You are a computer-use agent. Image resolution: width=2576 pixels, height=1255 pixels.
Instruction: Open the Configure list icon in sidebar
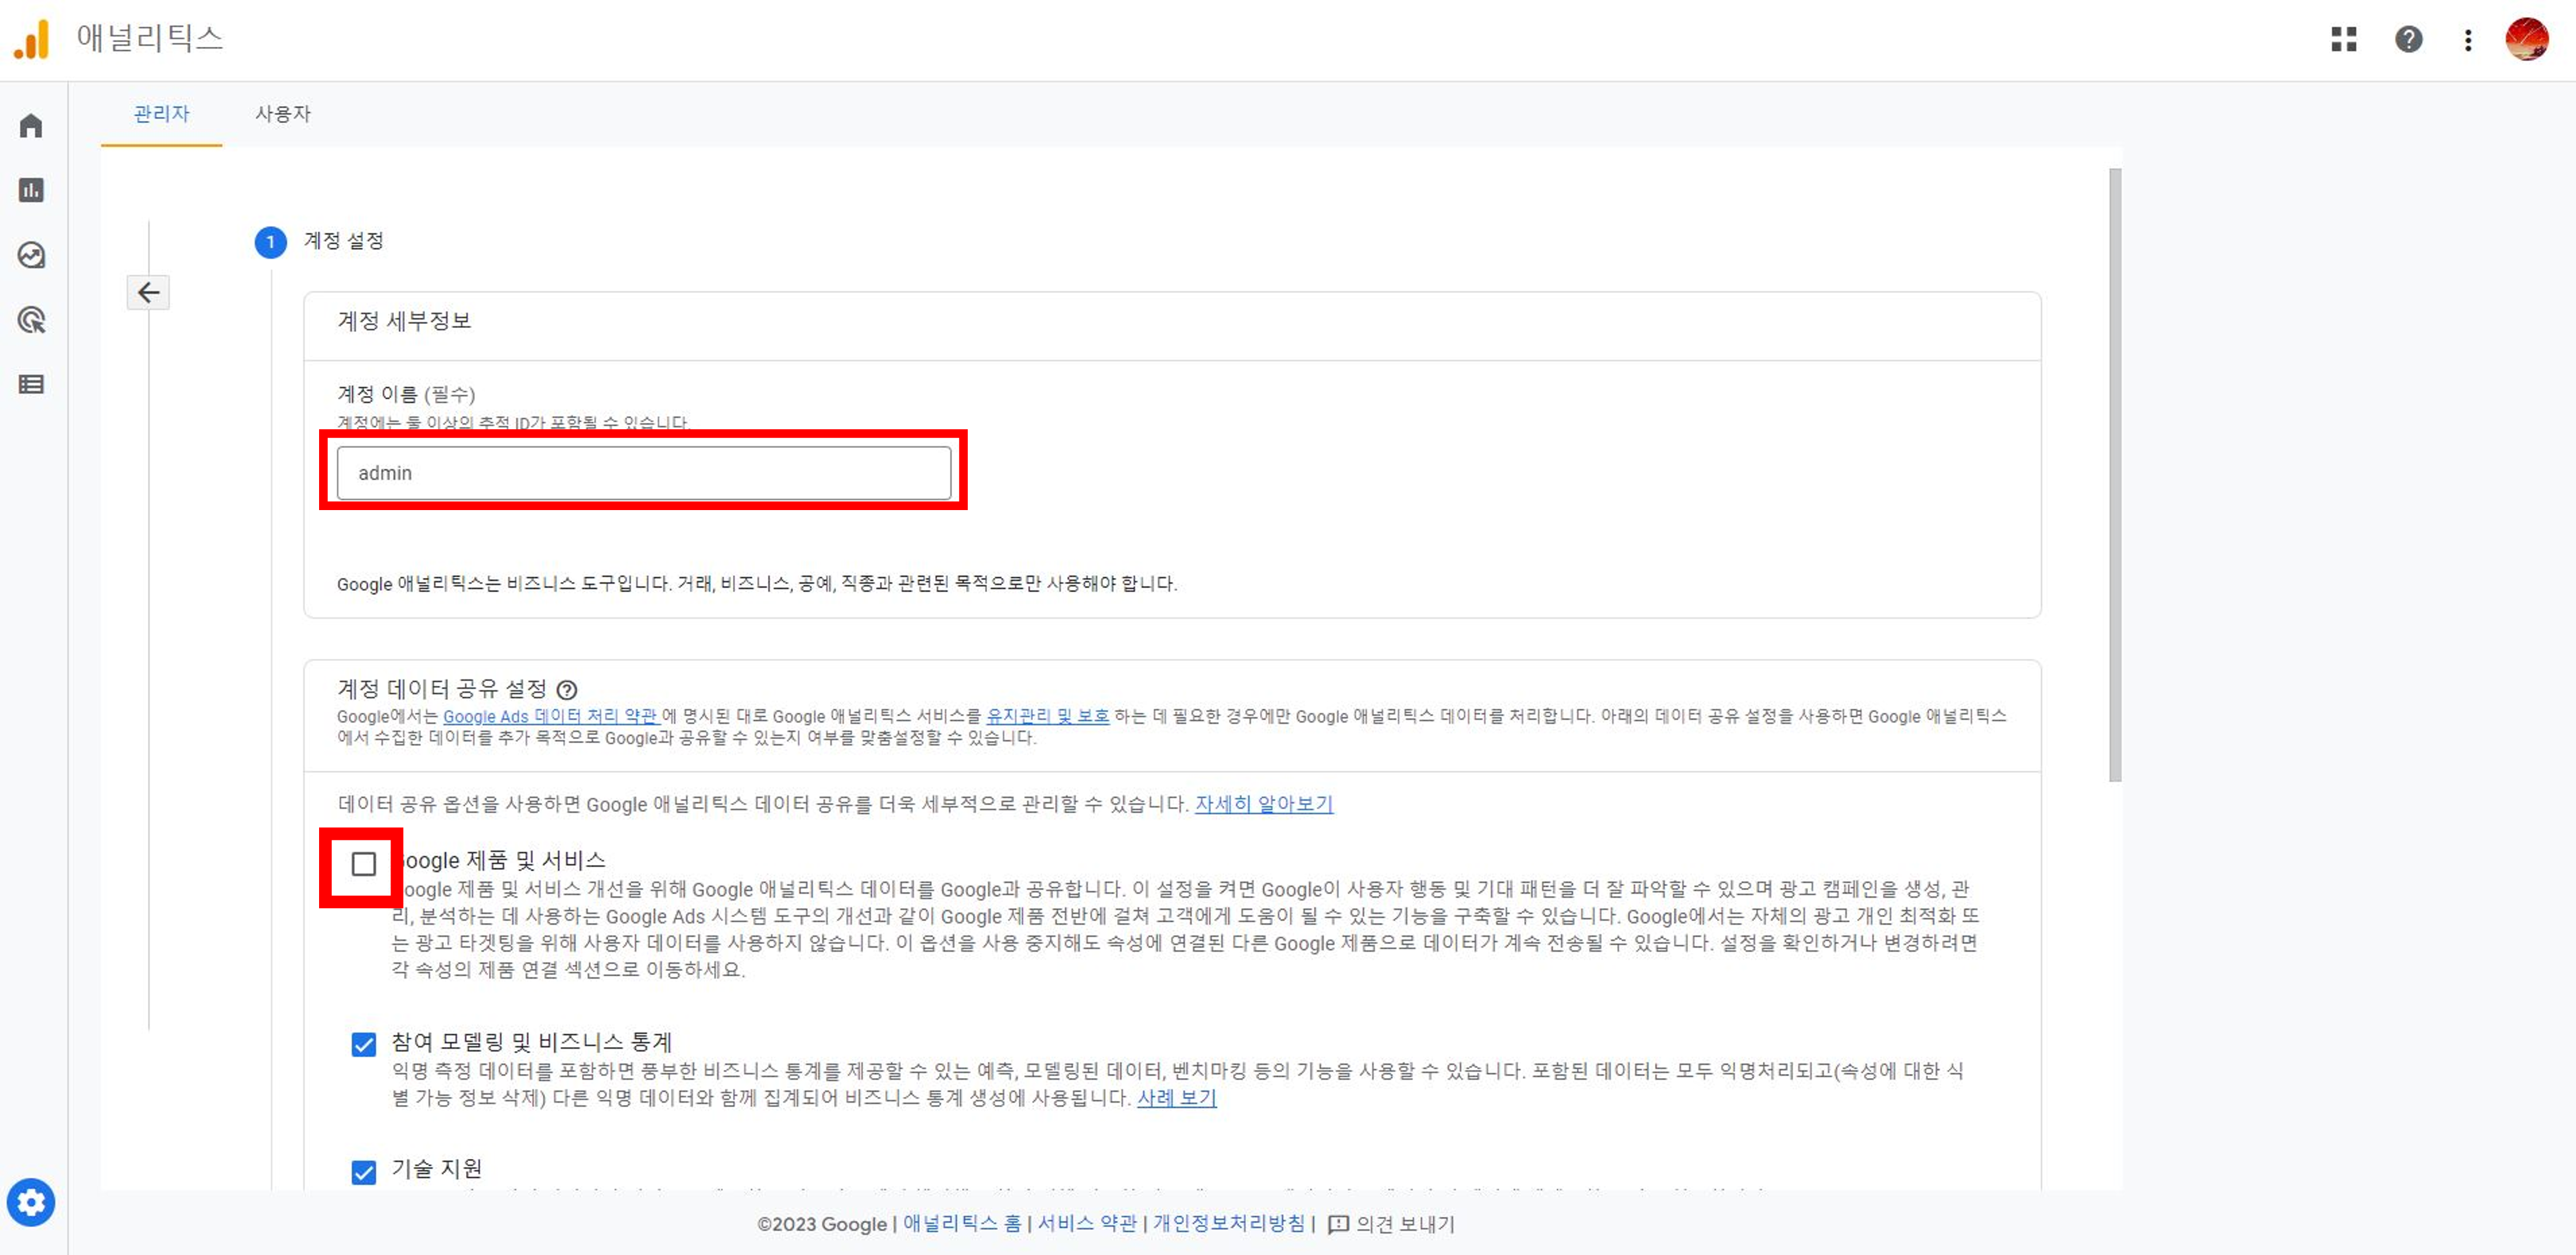[31, 384]
